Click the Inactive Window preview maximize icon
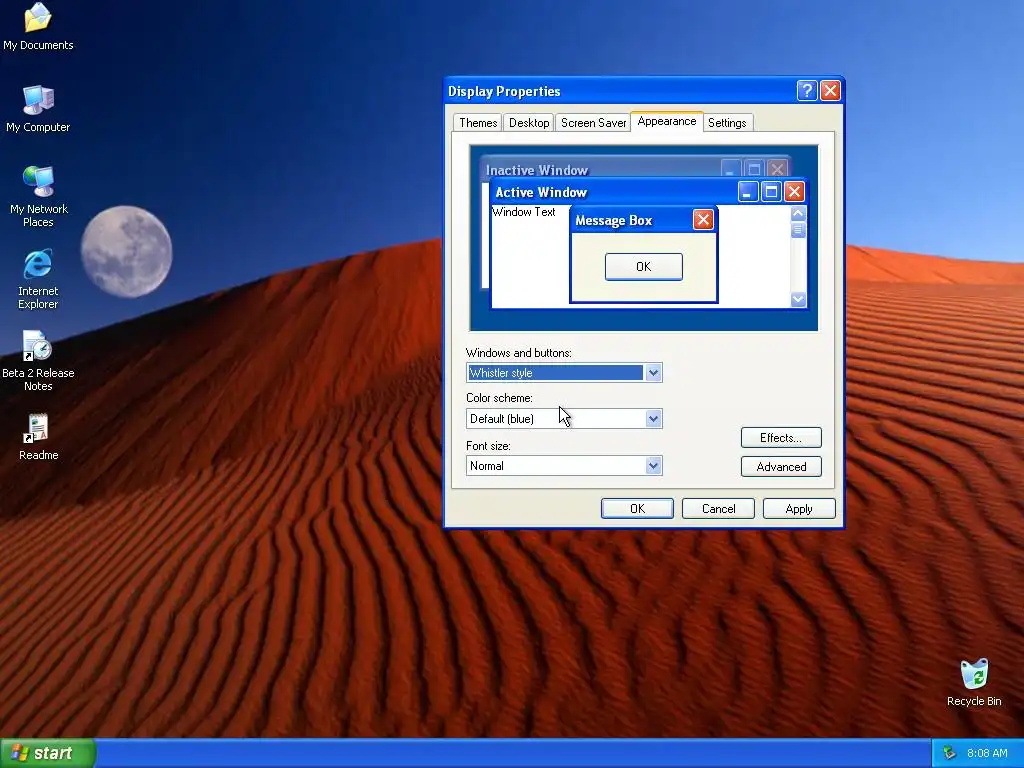Image resolution: width=1024 pixels, height=768 pixels. 754,169
